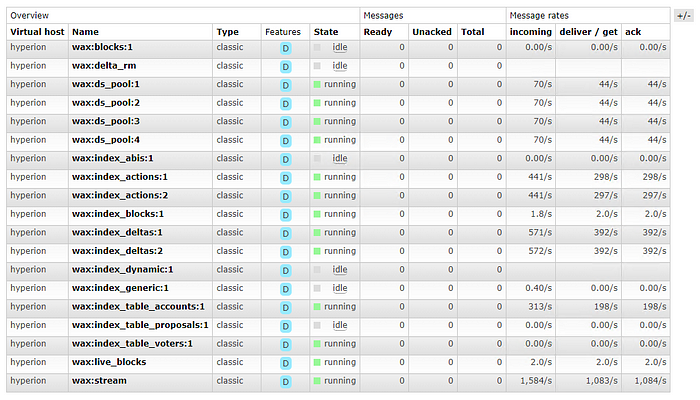Viewport: 700px width, 400px height.
Task: Open the wax:blocks:1 queue
Action: (x=102, y=47)
